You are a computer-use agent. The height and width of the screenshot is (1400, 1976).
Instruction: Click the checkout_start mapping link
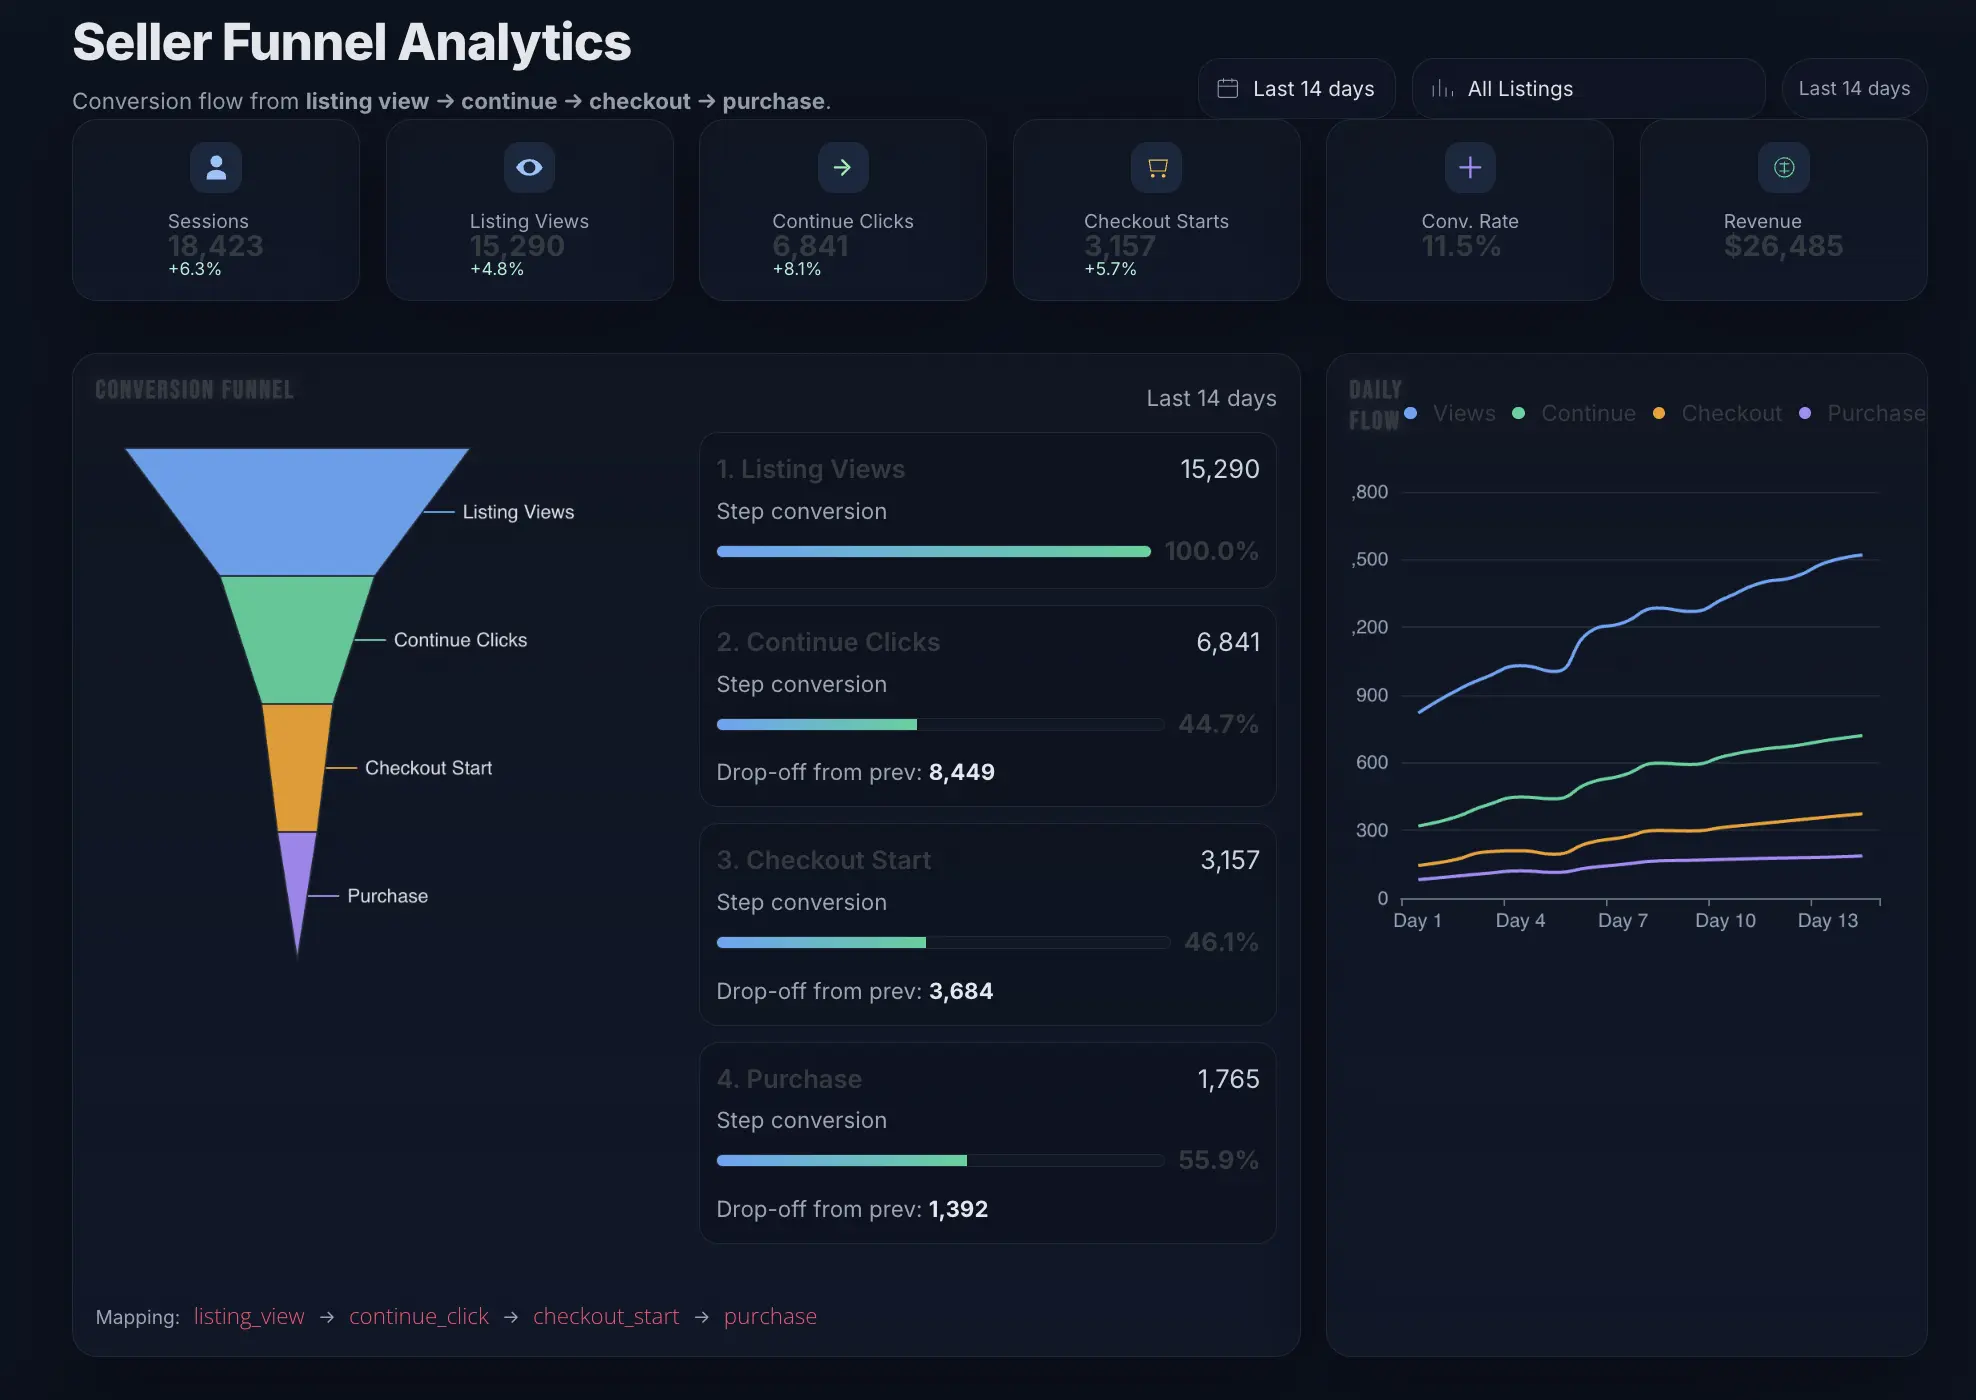pos(605,1316)
